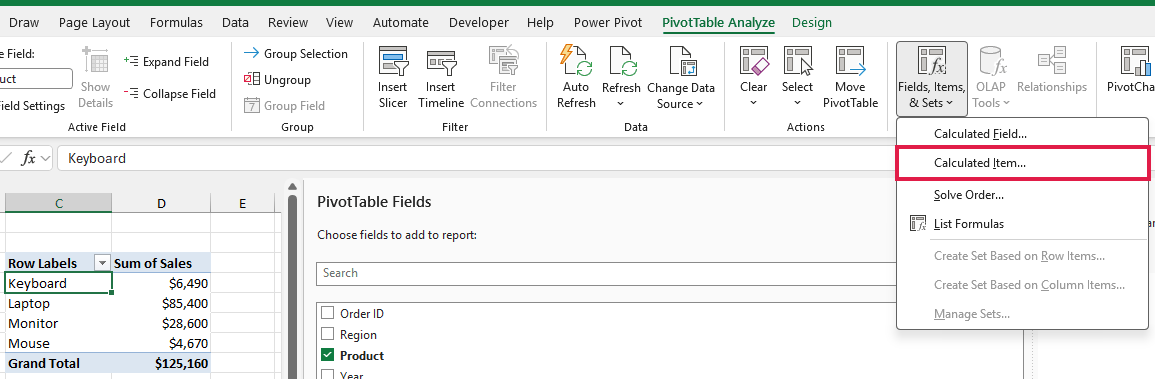Open the Help ribbon tab
The height and width of the screenshot is (379, 1155).
click(x=541, y=23)
